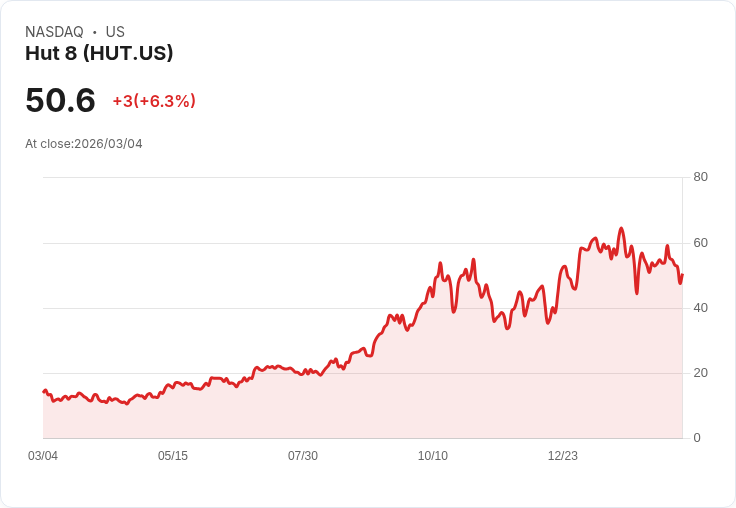The width and height of the screenshot is (736, 508).
Task: Select the 50.6 current price value
Action: (60, 100)
